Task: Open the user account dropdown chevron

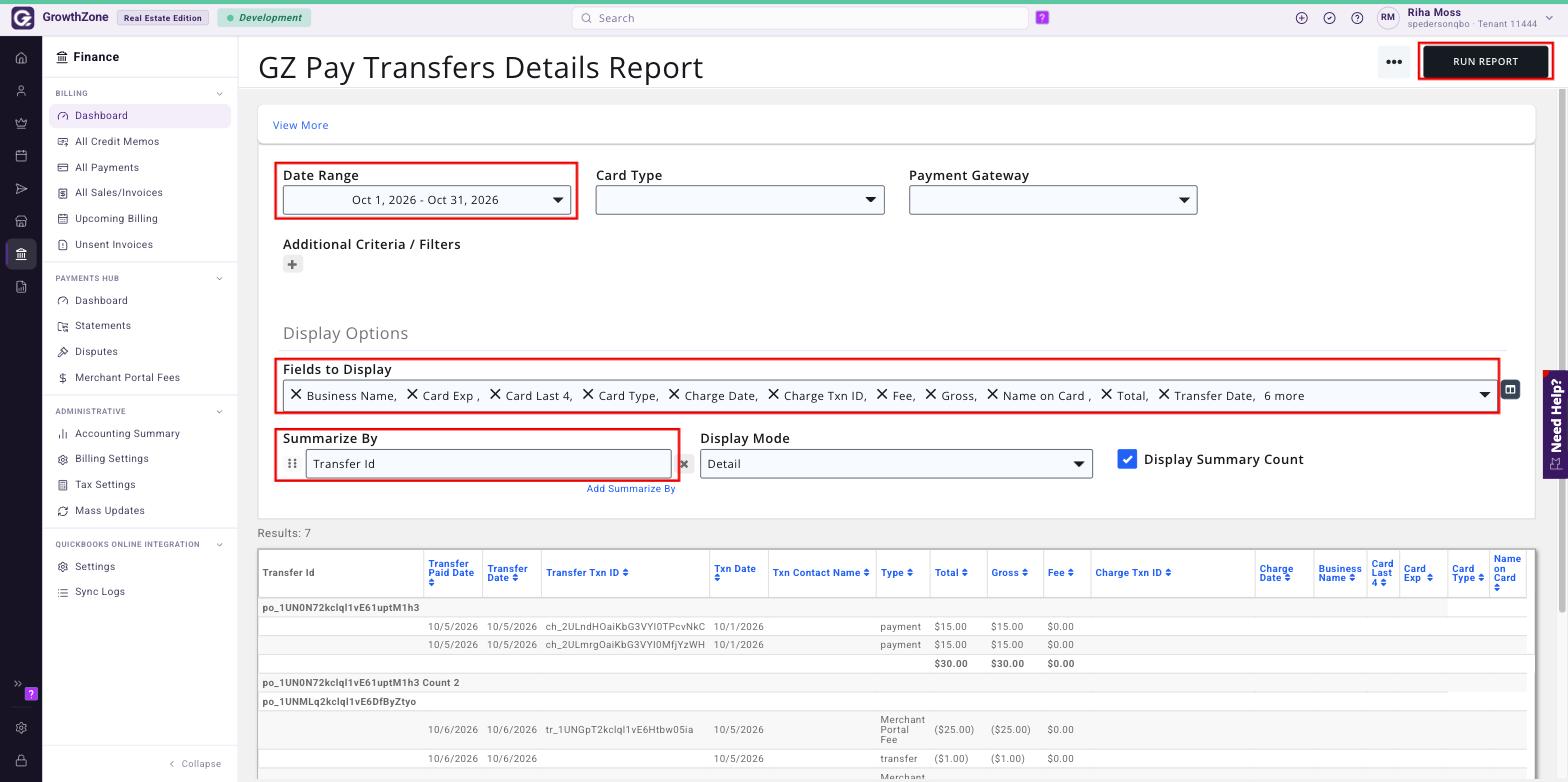Action: [x=1550, y=18]
